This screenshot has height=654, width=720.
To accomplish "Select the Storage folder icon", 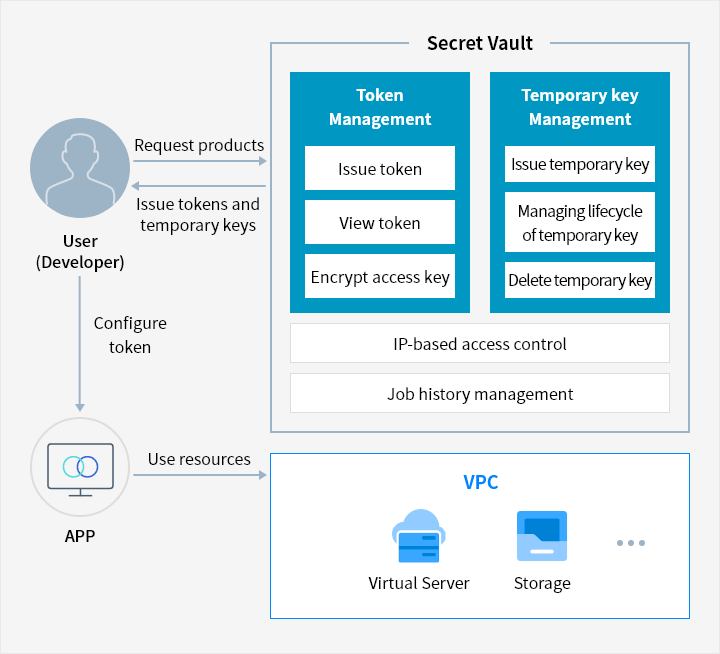I will pos(542,536).
